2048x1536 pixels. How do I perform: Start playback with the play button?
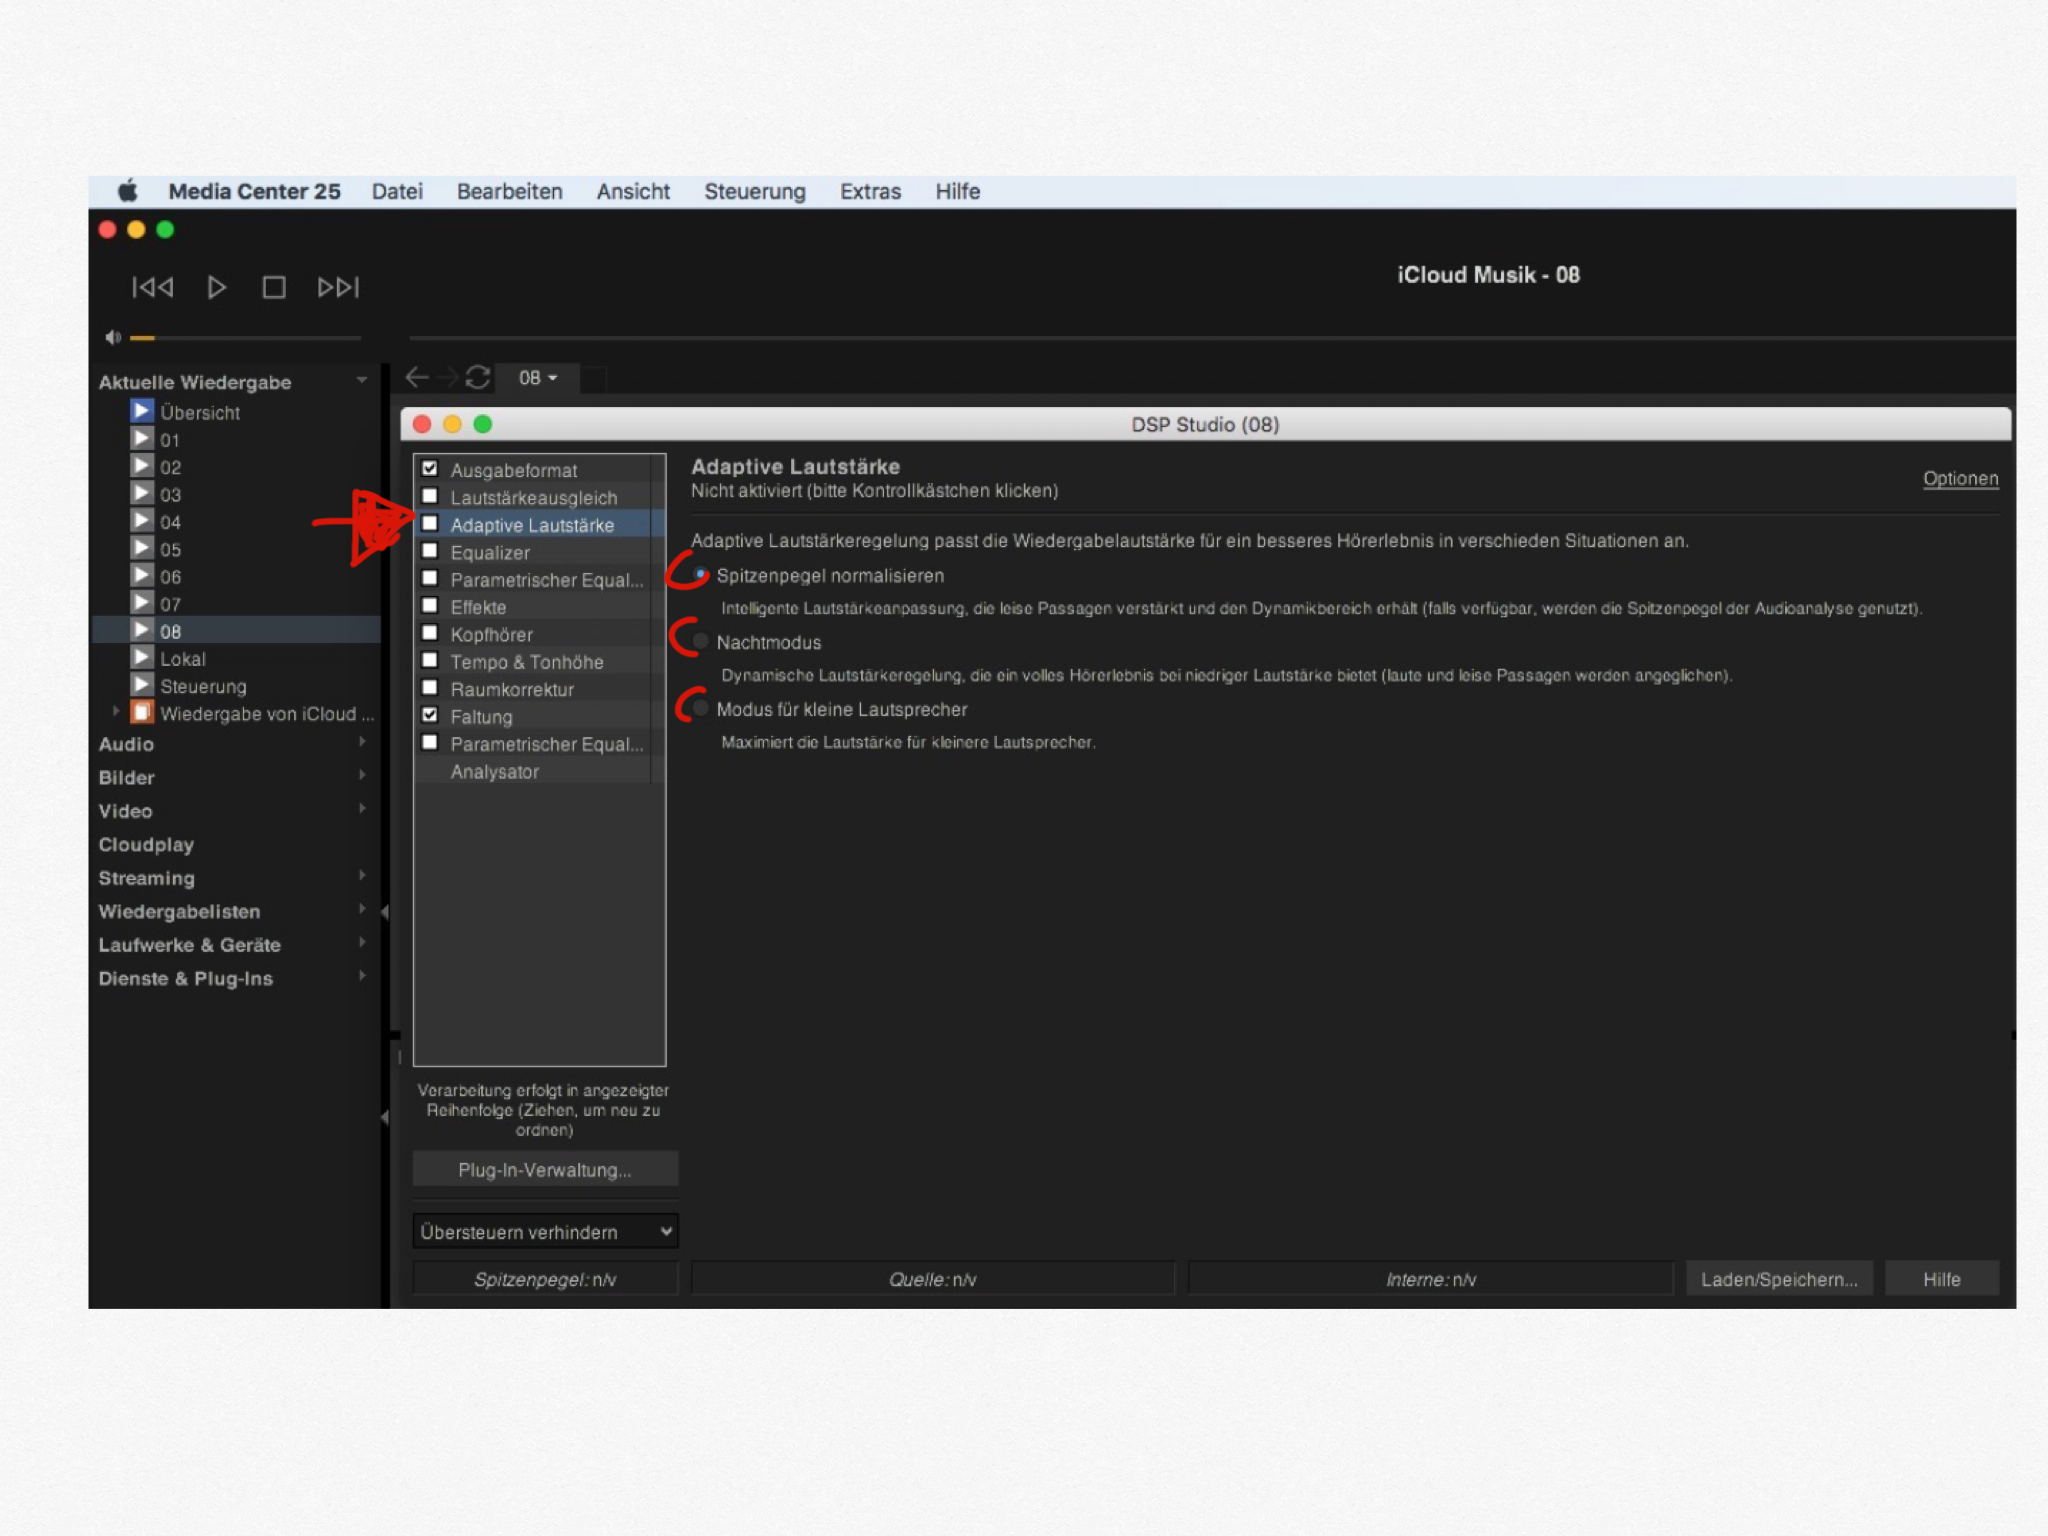(x=216, y=287)
